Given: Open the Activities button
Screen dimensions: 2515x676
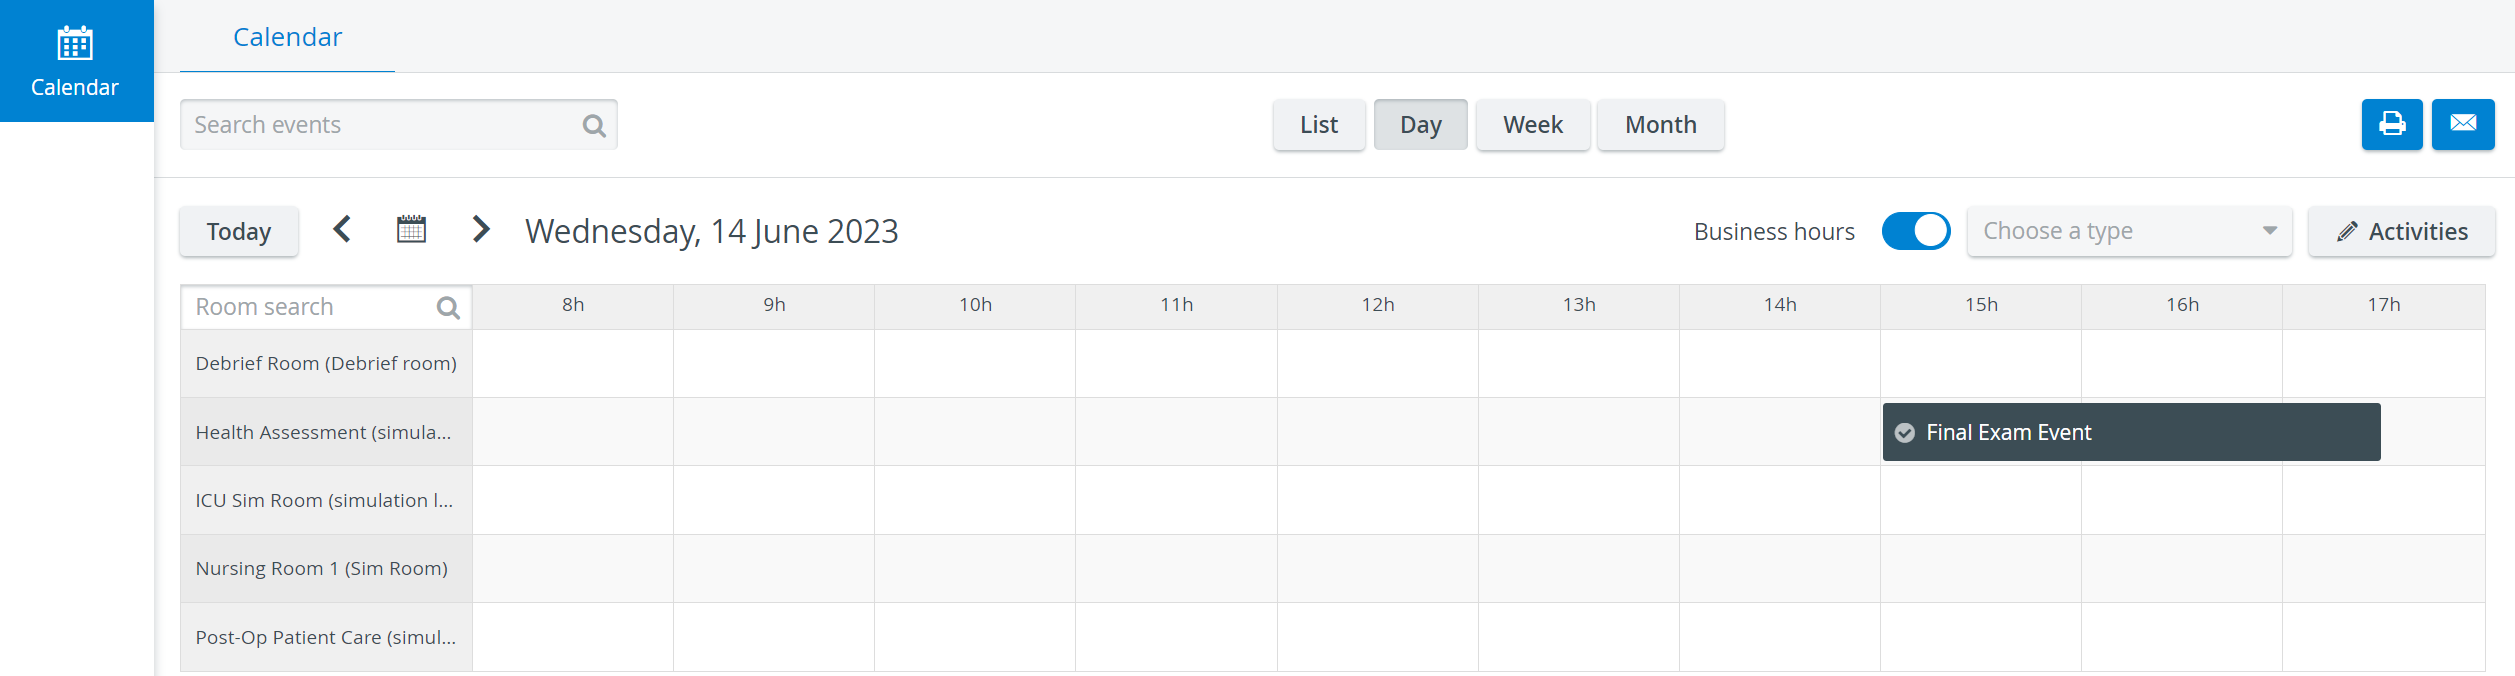Looking at the screenshot, I should [2401, 231].
